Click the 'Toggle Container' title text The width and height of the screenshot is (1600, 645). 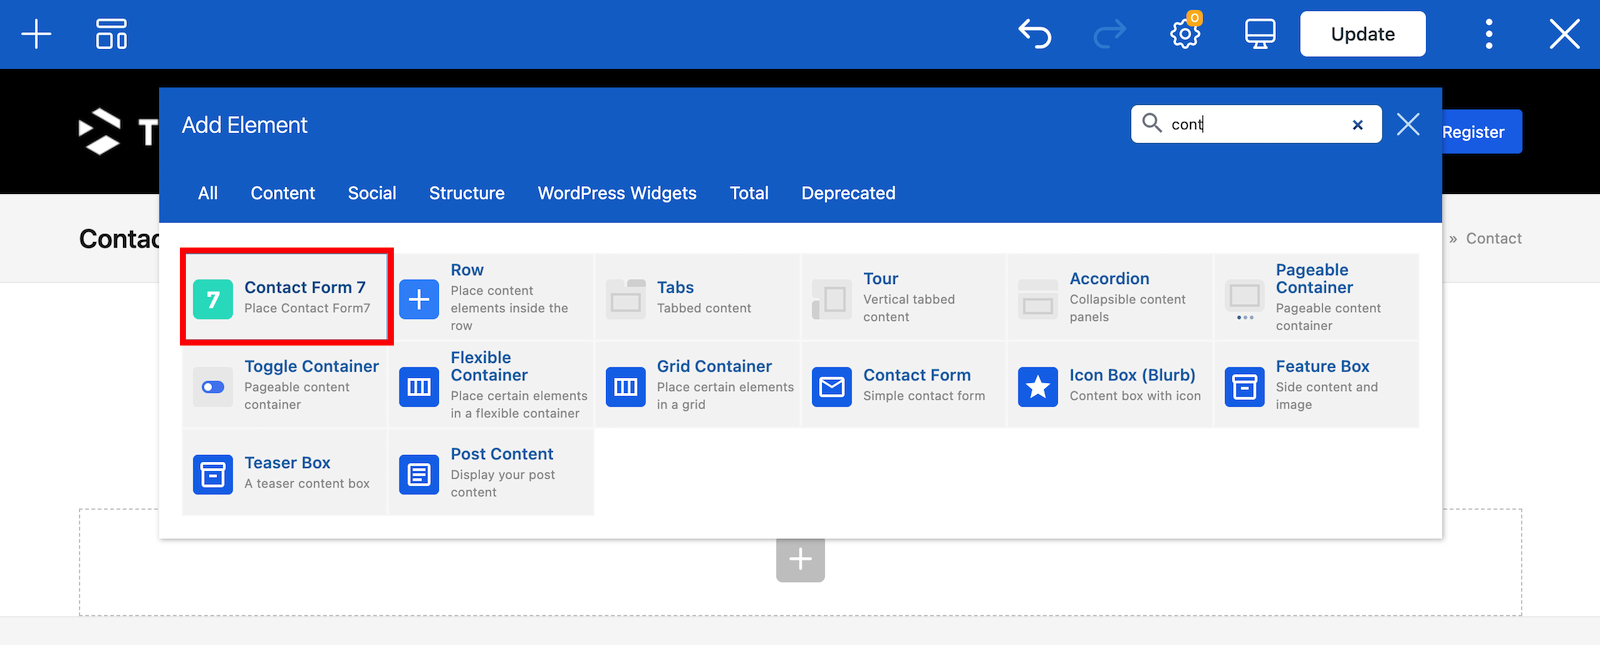click(311, 366)
